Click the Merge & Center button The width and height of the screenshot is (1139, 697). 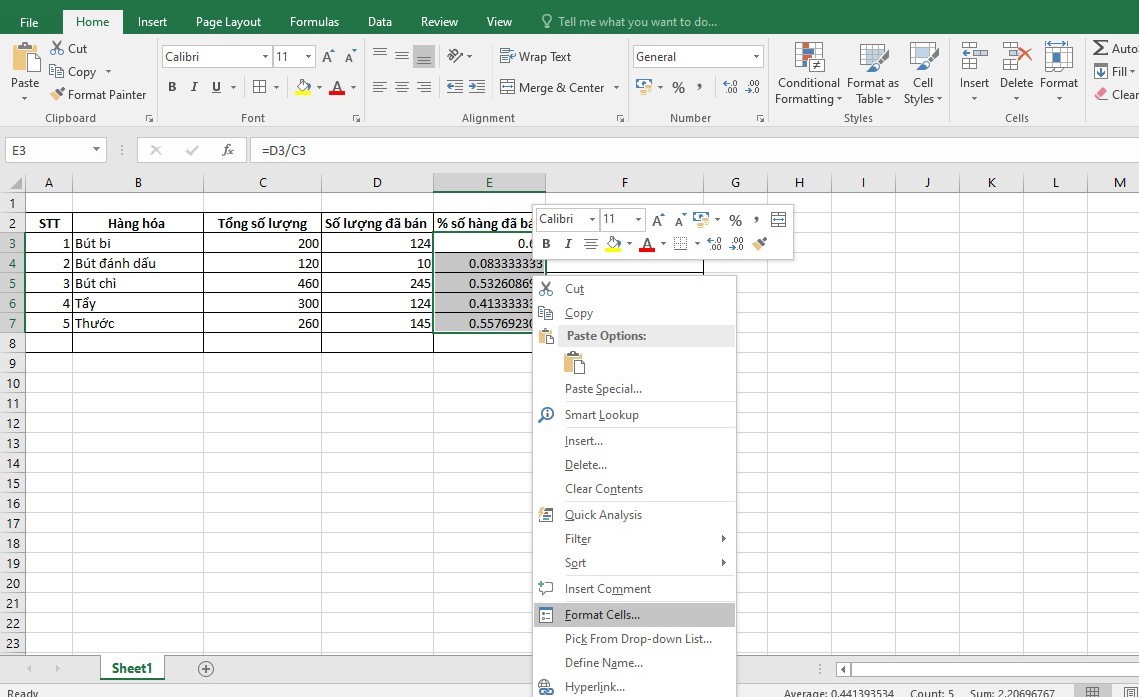[x=552, y=88]
